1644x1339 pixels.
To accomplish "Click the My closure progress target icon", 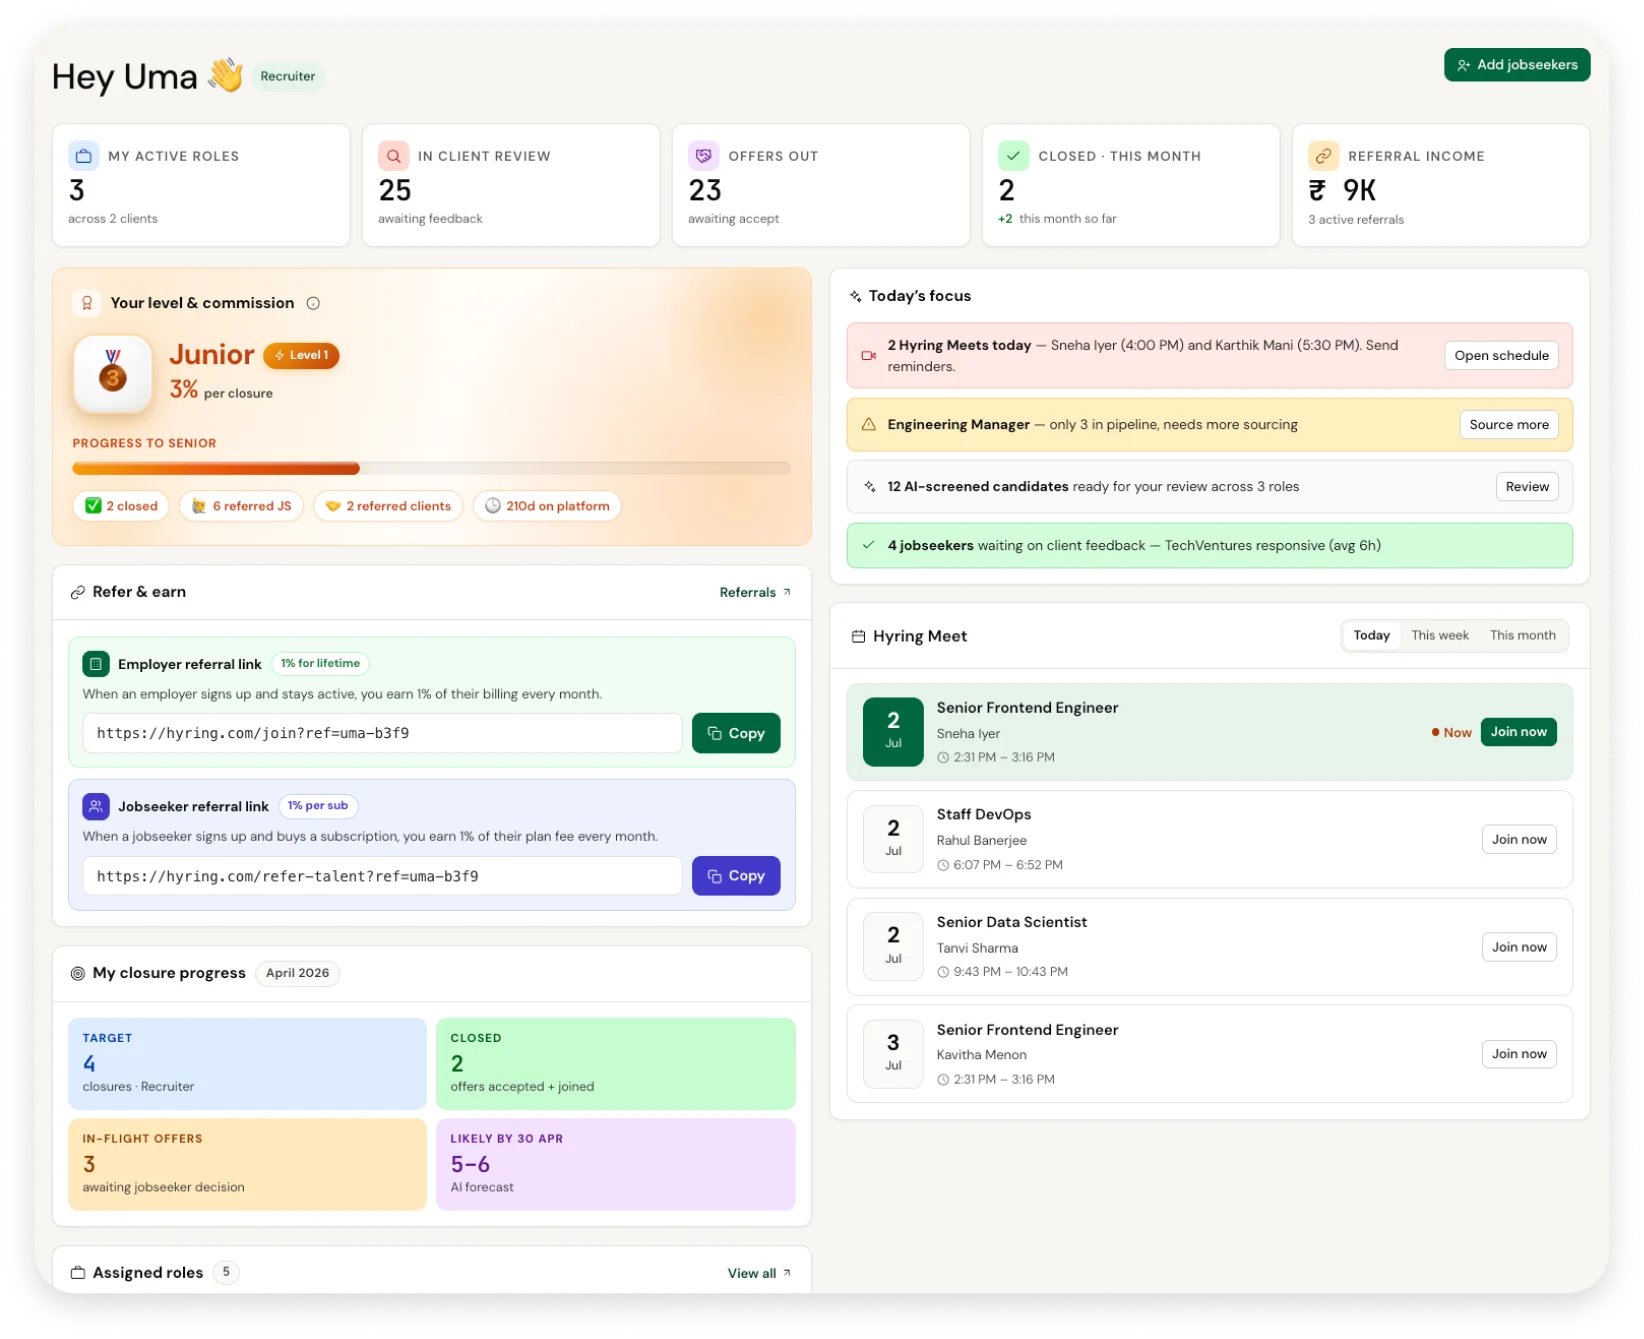I will point(78,974).
